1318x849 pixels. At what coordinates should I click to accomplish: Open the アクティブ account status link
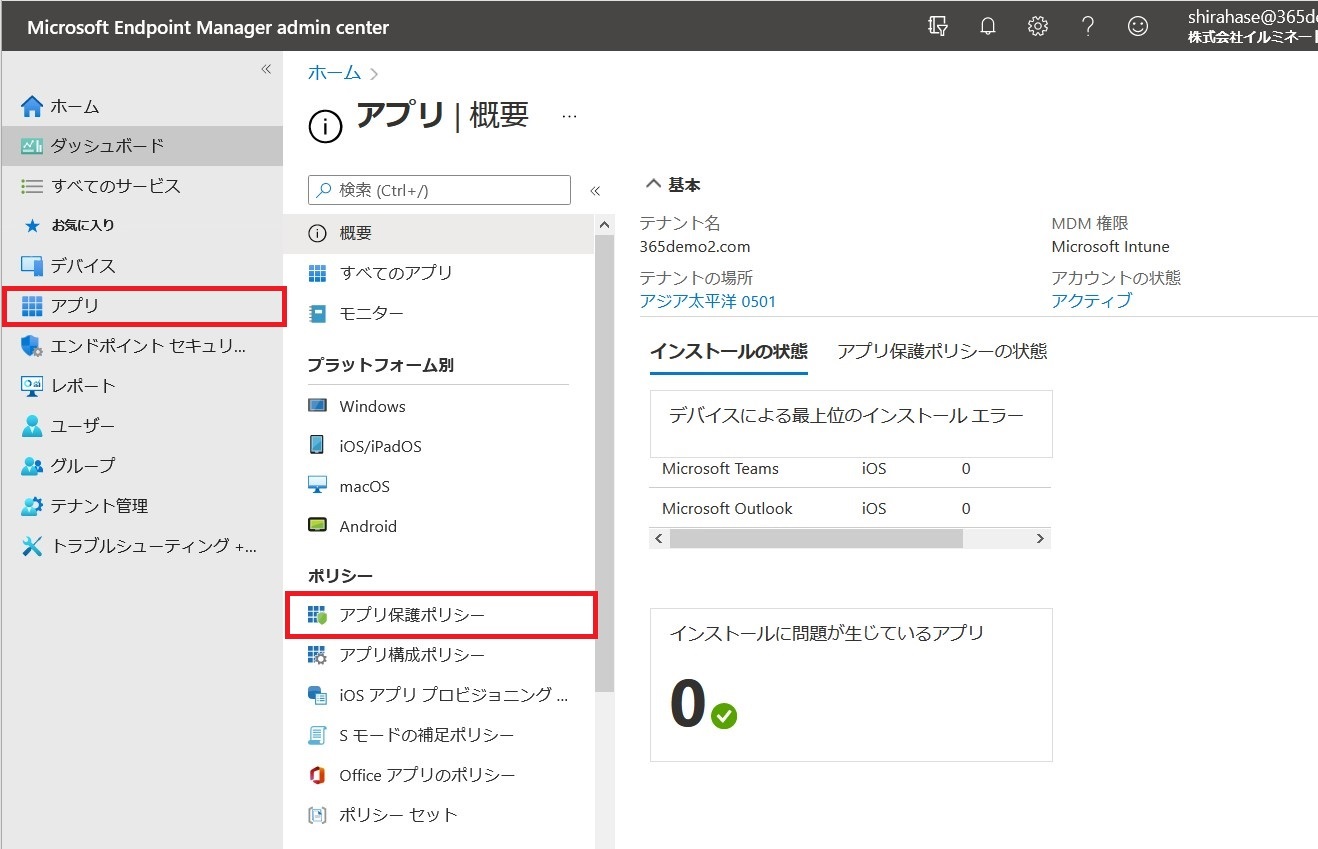(1092, 301)
